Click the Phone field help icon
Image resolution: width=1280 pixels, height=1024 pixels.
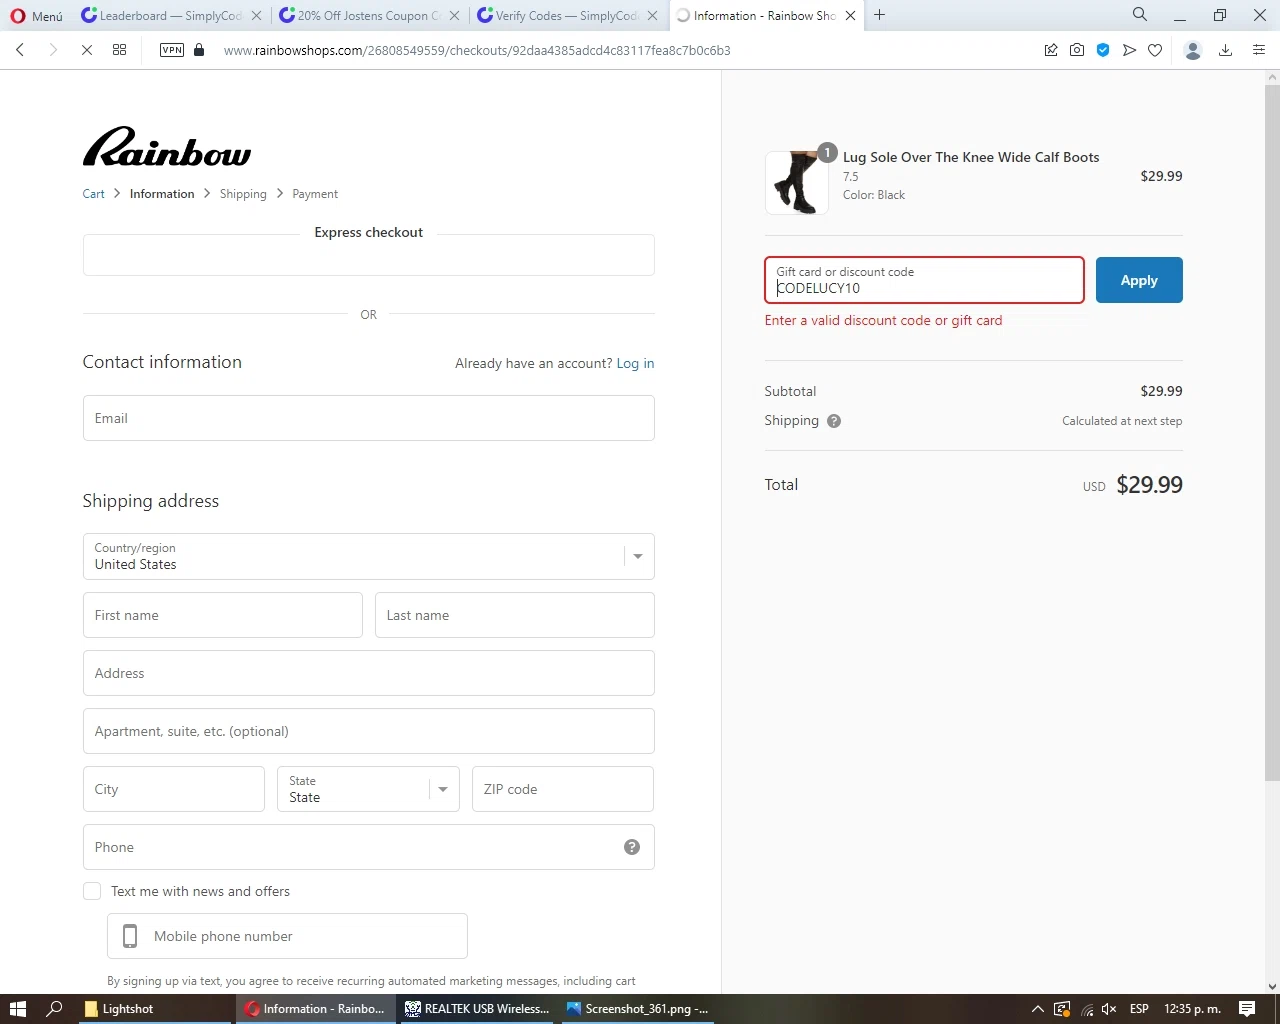[x=632, y=847]
